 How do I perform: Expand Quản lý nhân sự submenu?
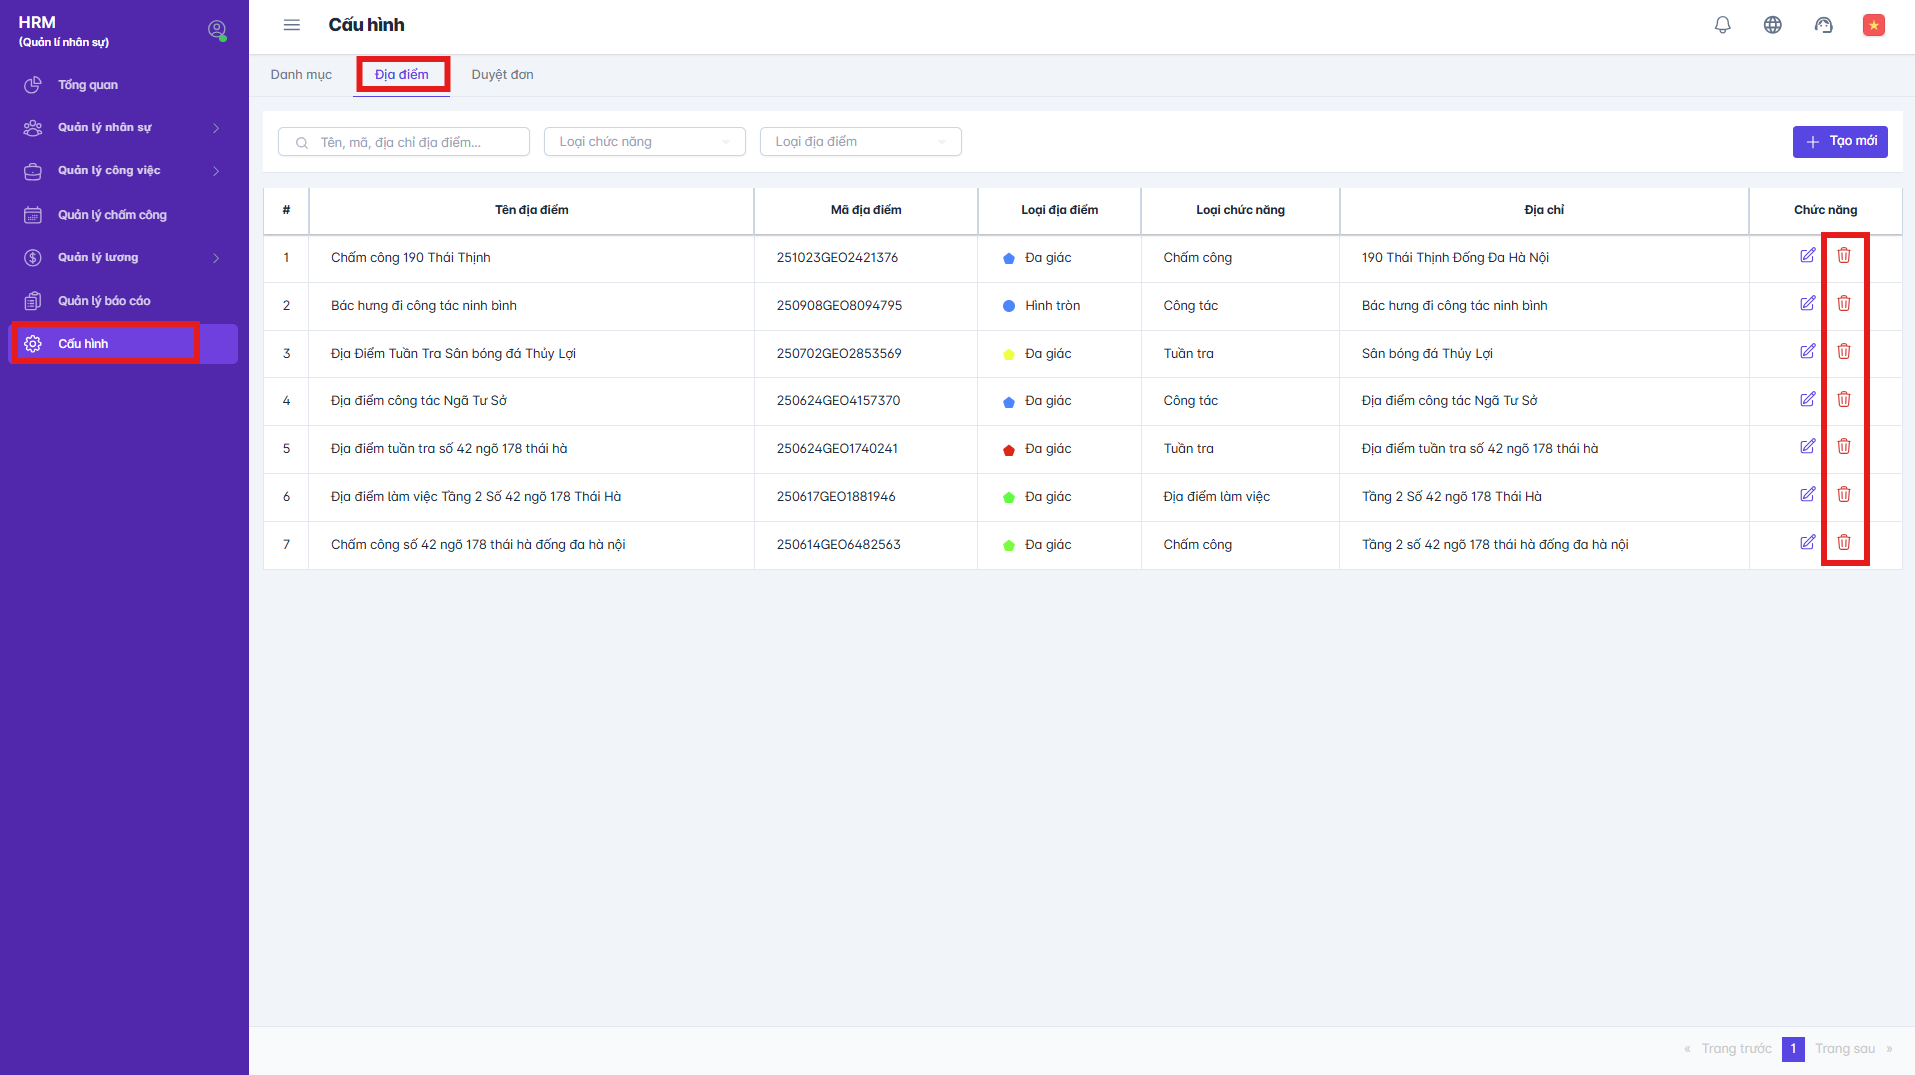click(124, 128)
